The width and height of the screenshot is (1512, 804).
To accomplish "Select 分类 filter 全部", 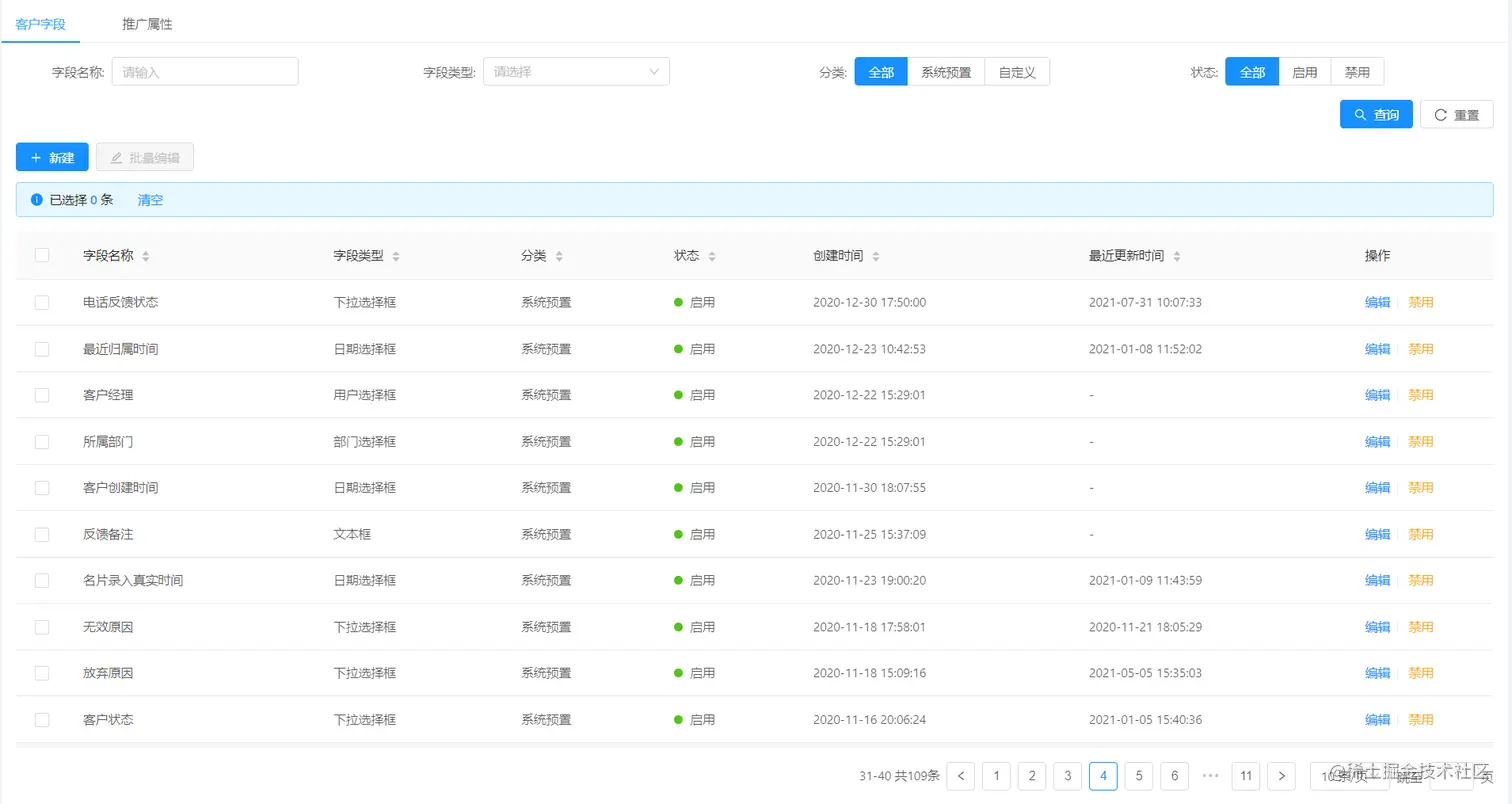I will pyautogui.click(x=881, y=72).
